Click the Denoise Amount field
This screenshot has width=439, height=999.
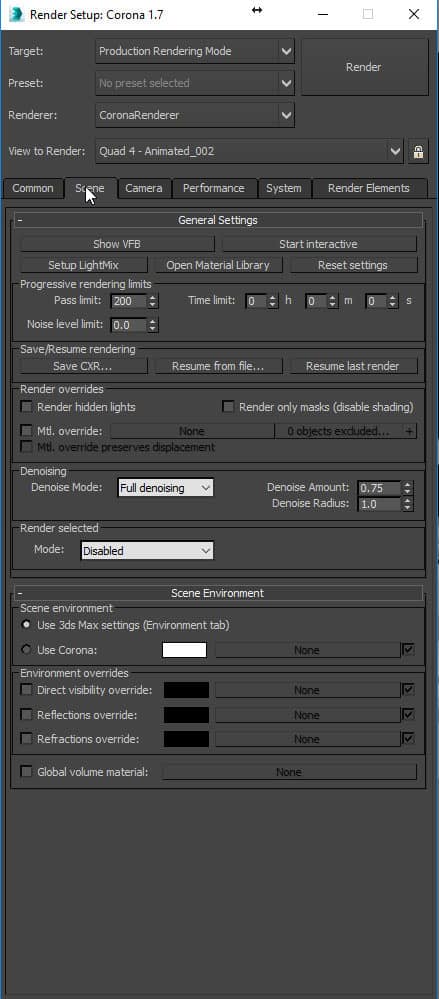click(379, 488)
